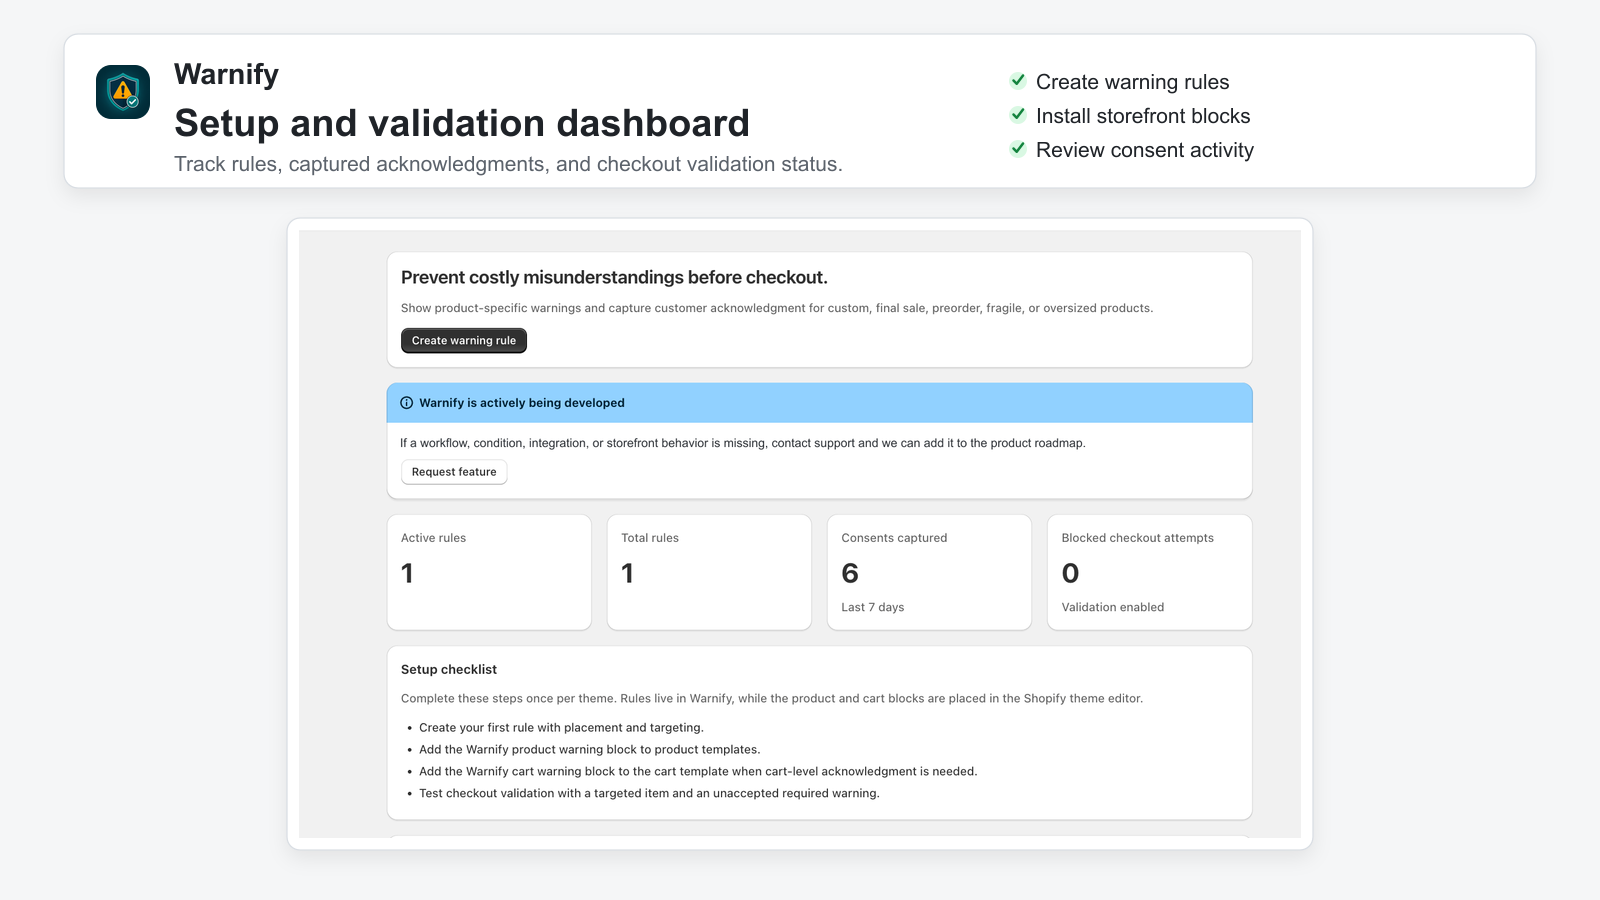
Task: Click 'Add the Warnify product warning block' item
Action: coord(590,750)
